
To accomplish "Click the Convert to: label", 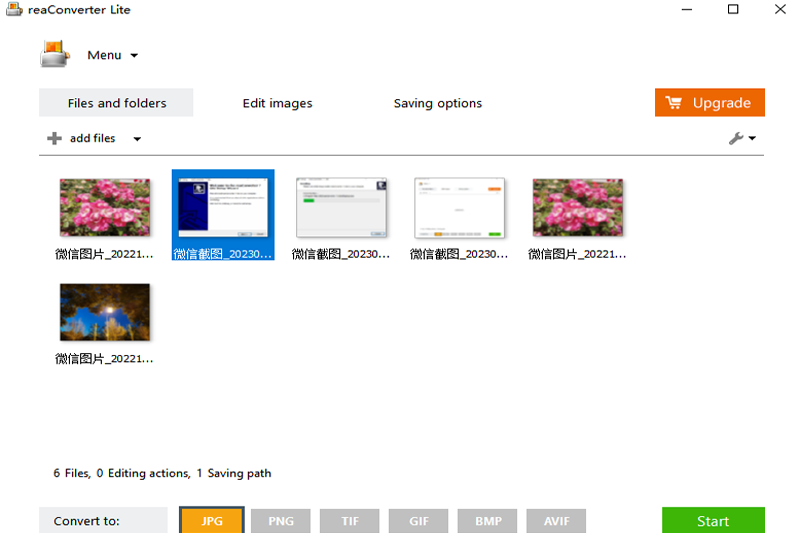I will pyautogui.click(x=87, y=521).
